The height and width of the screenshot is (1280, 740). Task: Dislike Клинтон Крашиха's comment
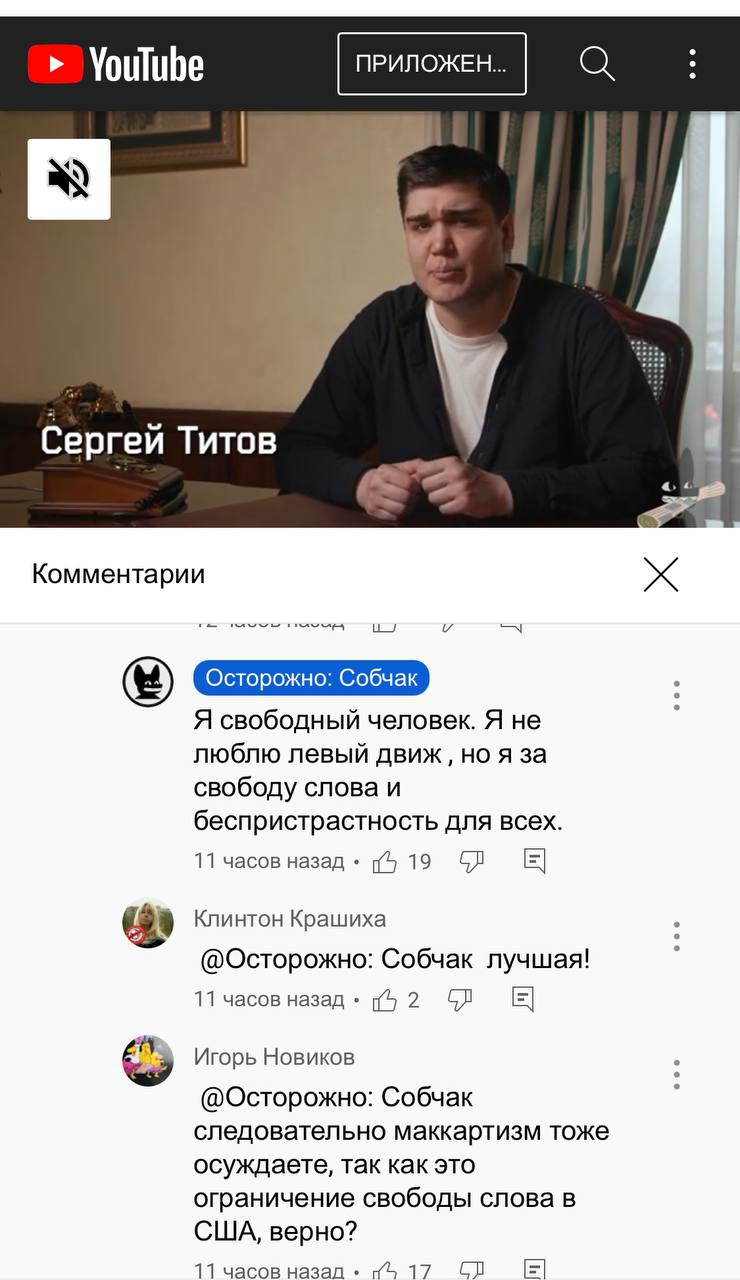coord(460,998)
